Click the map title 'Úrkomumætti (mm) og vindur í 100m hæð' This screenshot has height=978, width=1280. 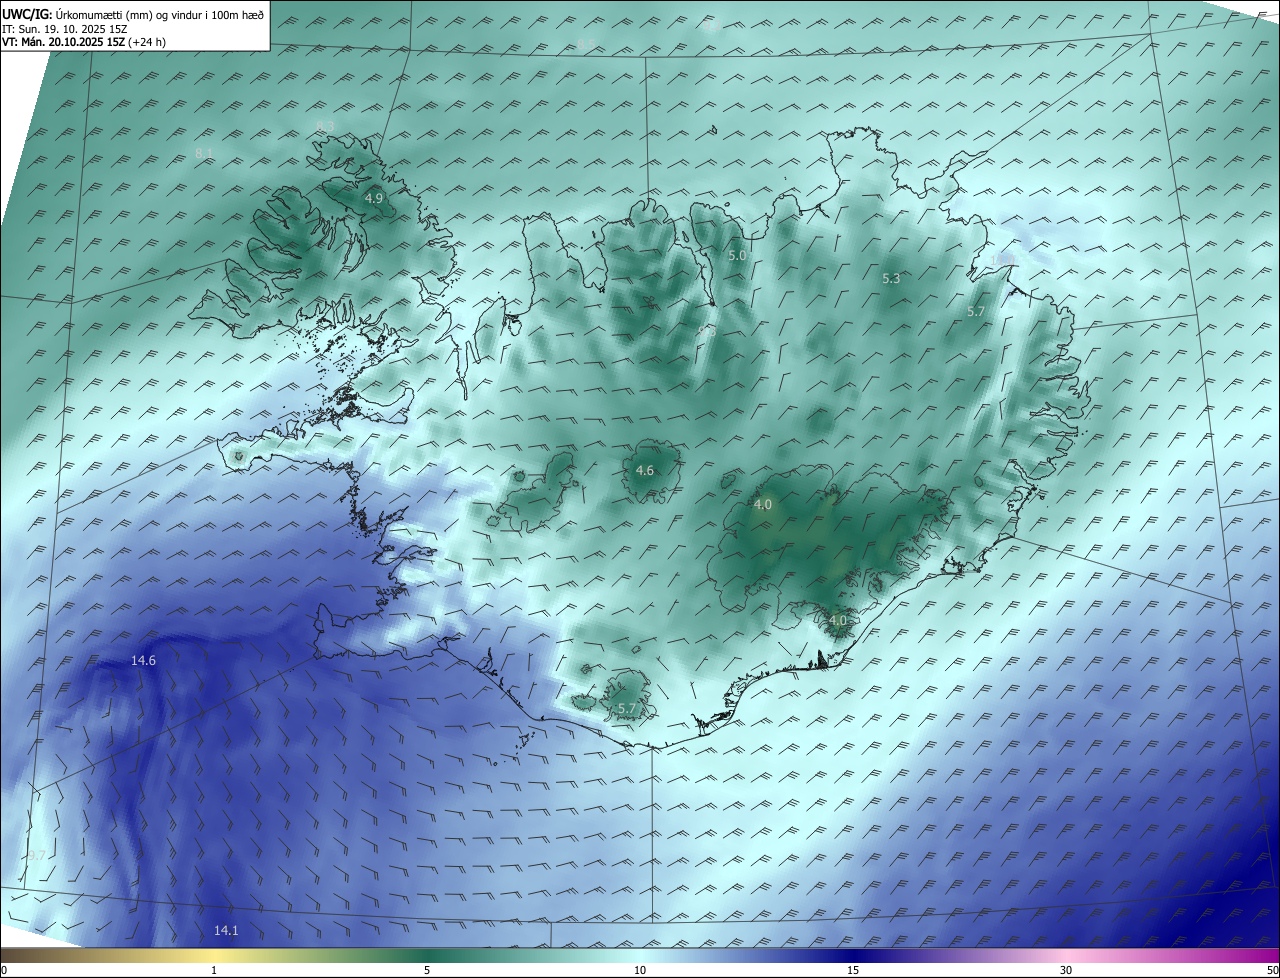(x=160, y=15)
